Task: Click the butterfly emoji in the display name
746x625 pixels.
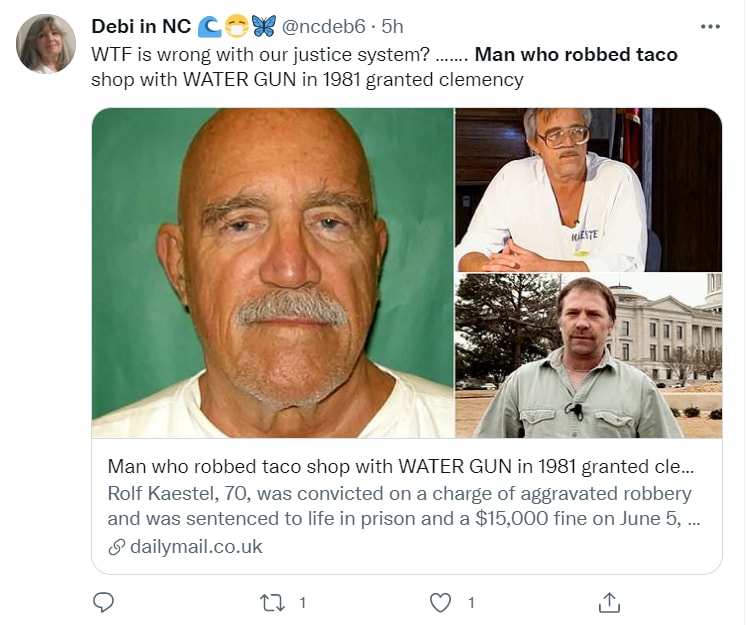Action: [264, 26]
